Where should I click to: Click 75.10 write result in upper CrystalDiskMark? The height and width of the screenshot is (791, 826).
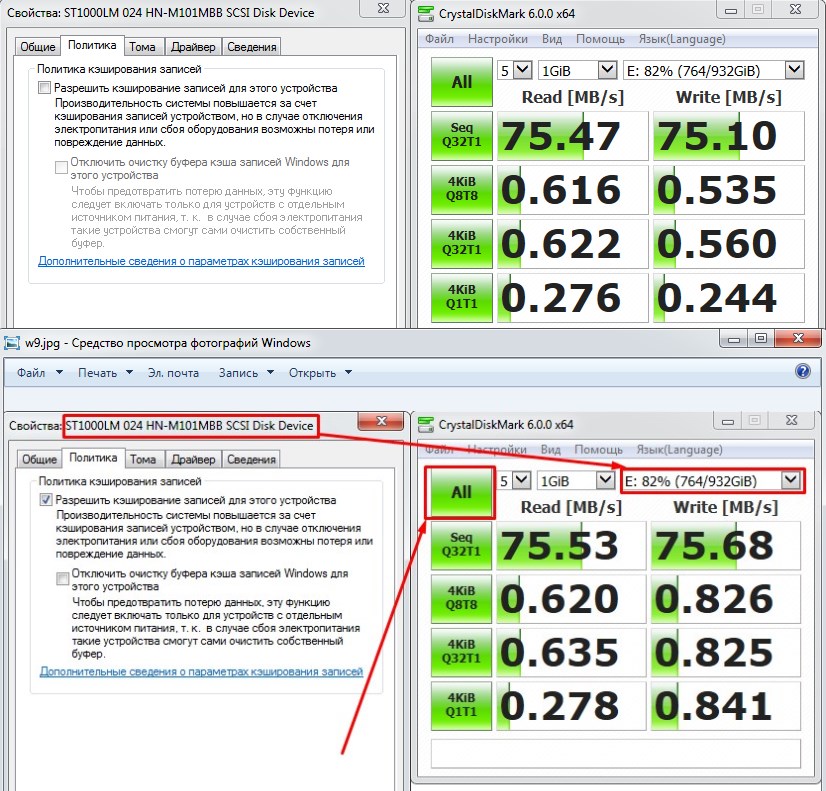coord(729,135)
